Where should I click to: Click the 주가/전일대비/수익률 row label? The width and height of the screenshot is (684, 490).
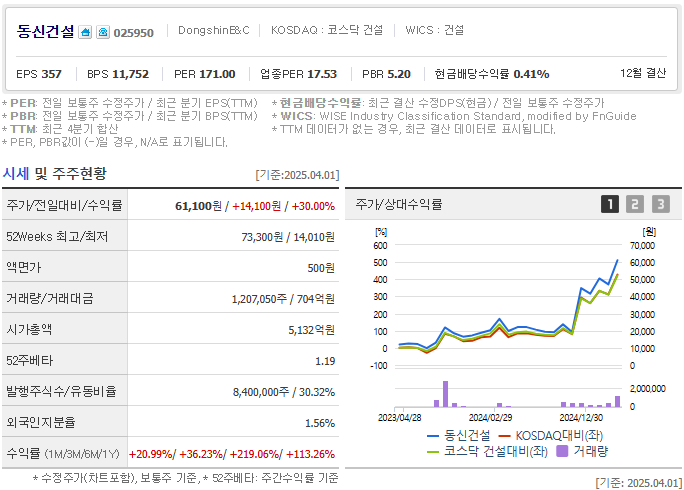tap(64, 205)
